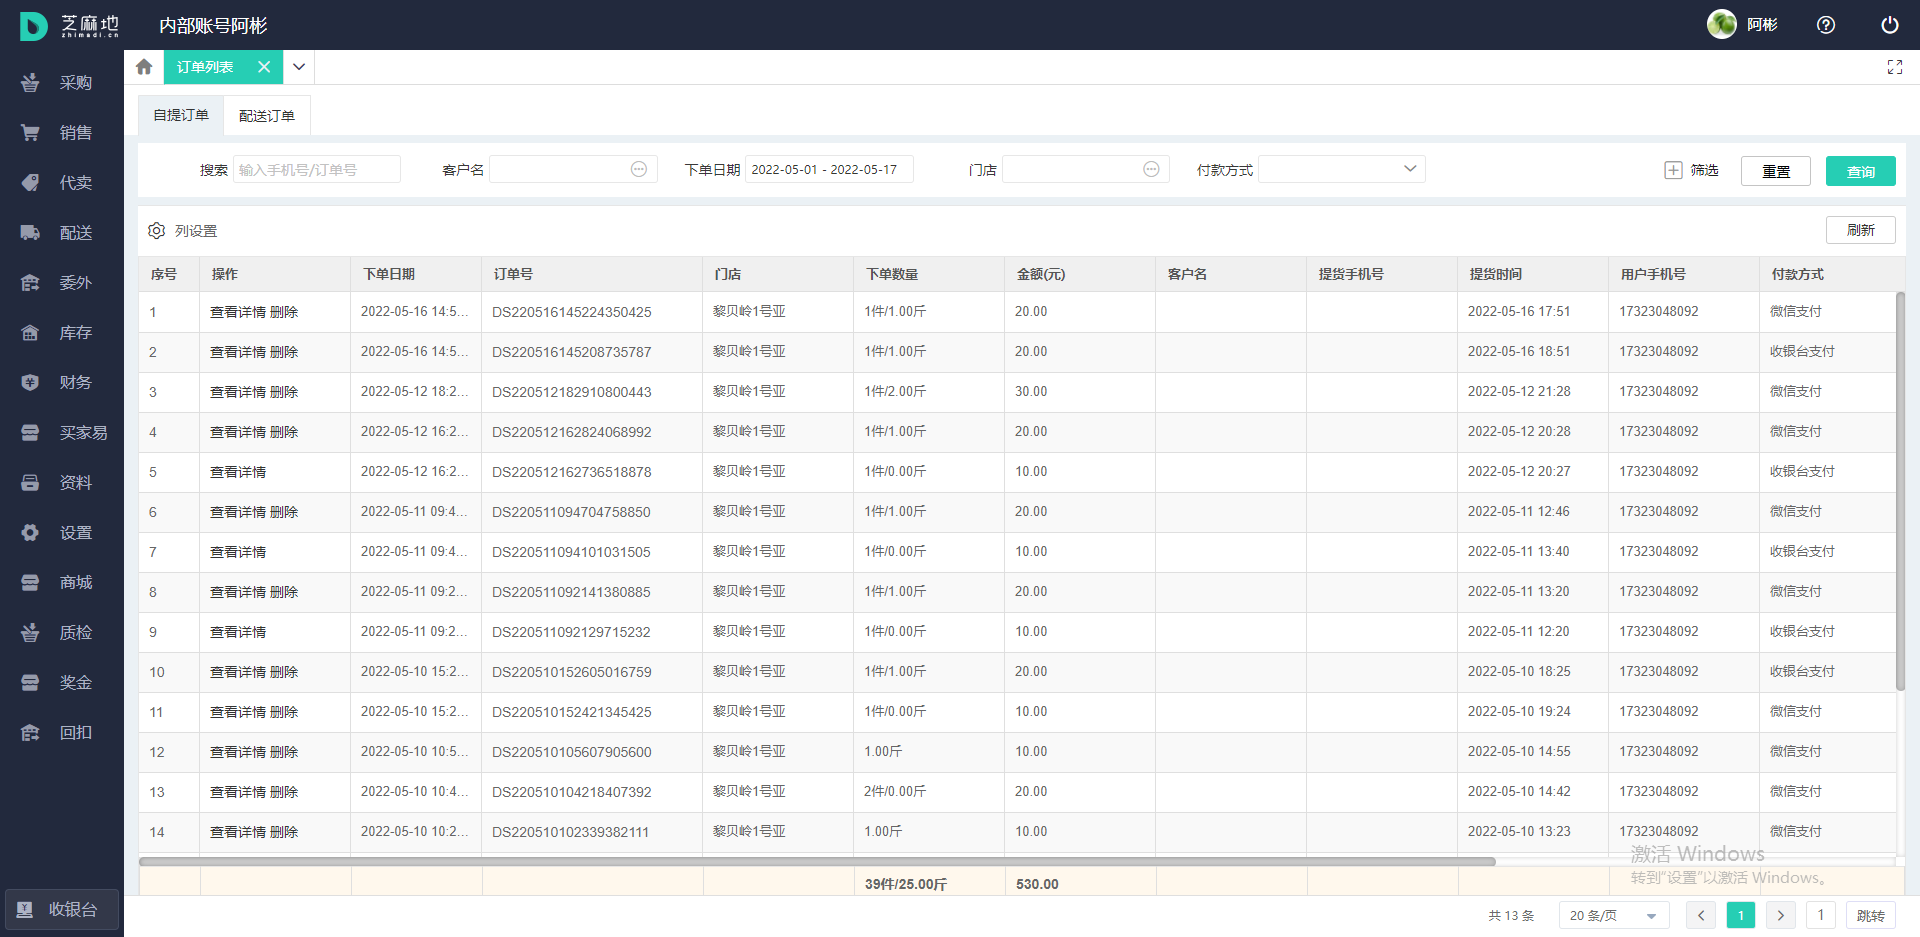This screenshot has height=937, width=1920.
Task: Toggle fullscreen with the expand icon
Action: pyautogui.click(x=1894, y=67)
